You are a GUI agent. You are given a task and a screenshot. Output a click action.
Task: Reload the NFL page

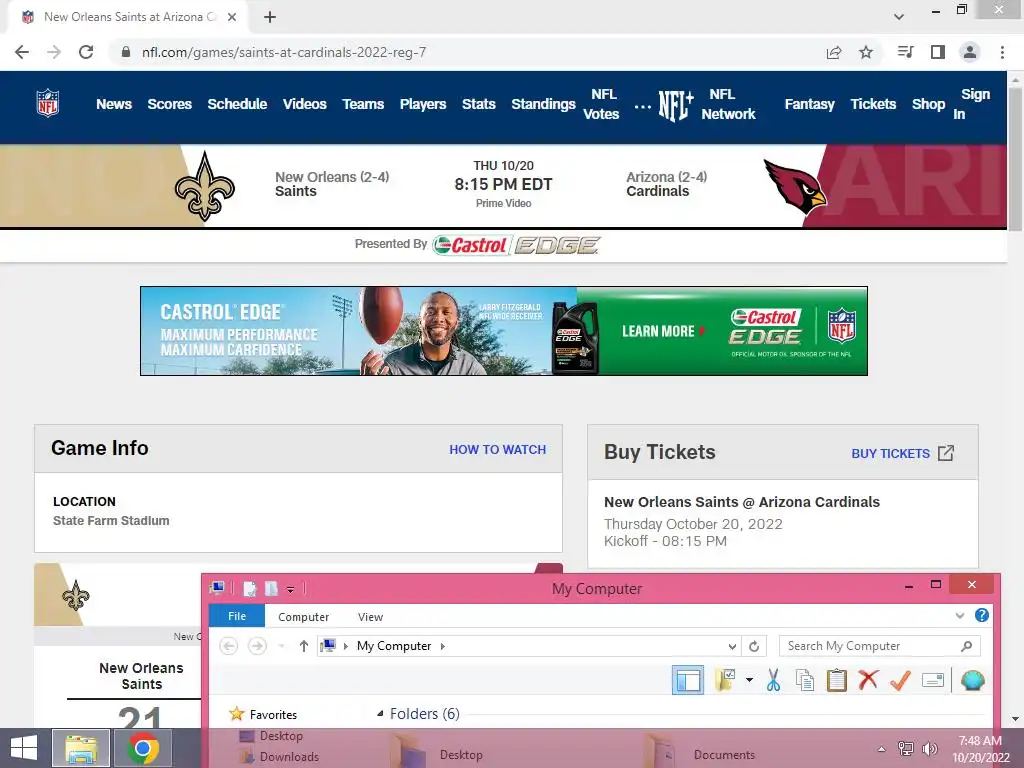[86, 52]
